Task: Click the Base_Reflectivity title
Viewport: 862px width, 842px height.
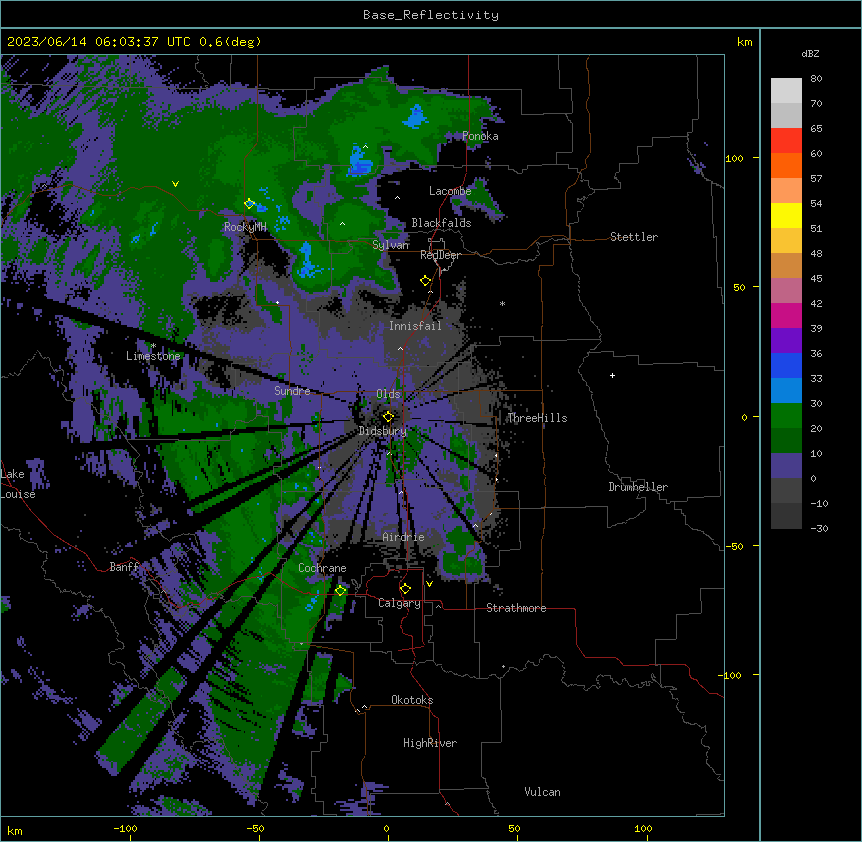Action: [431, 15]
